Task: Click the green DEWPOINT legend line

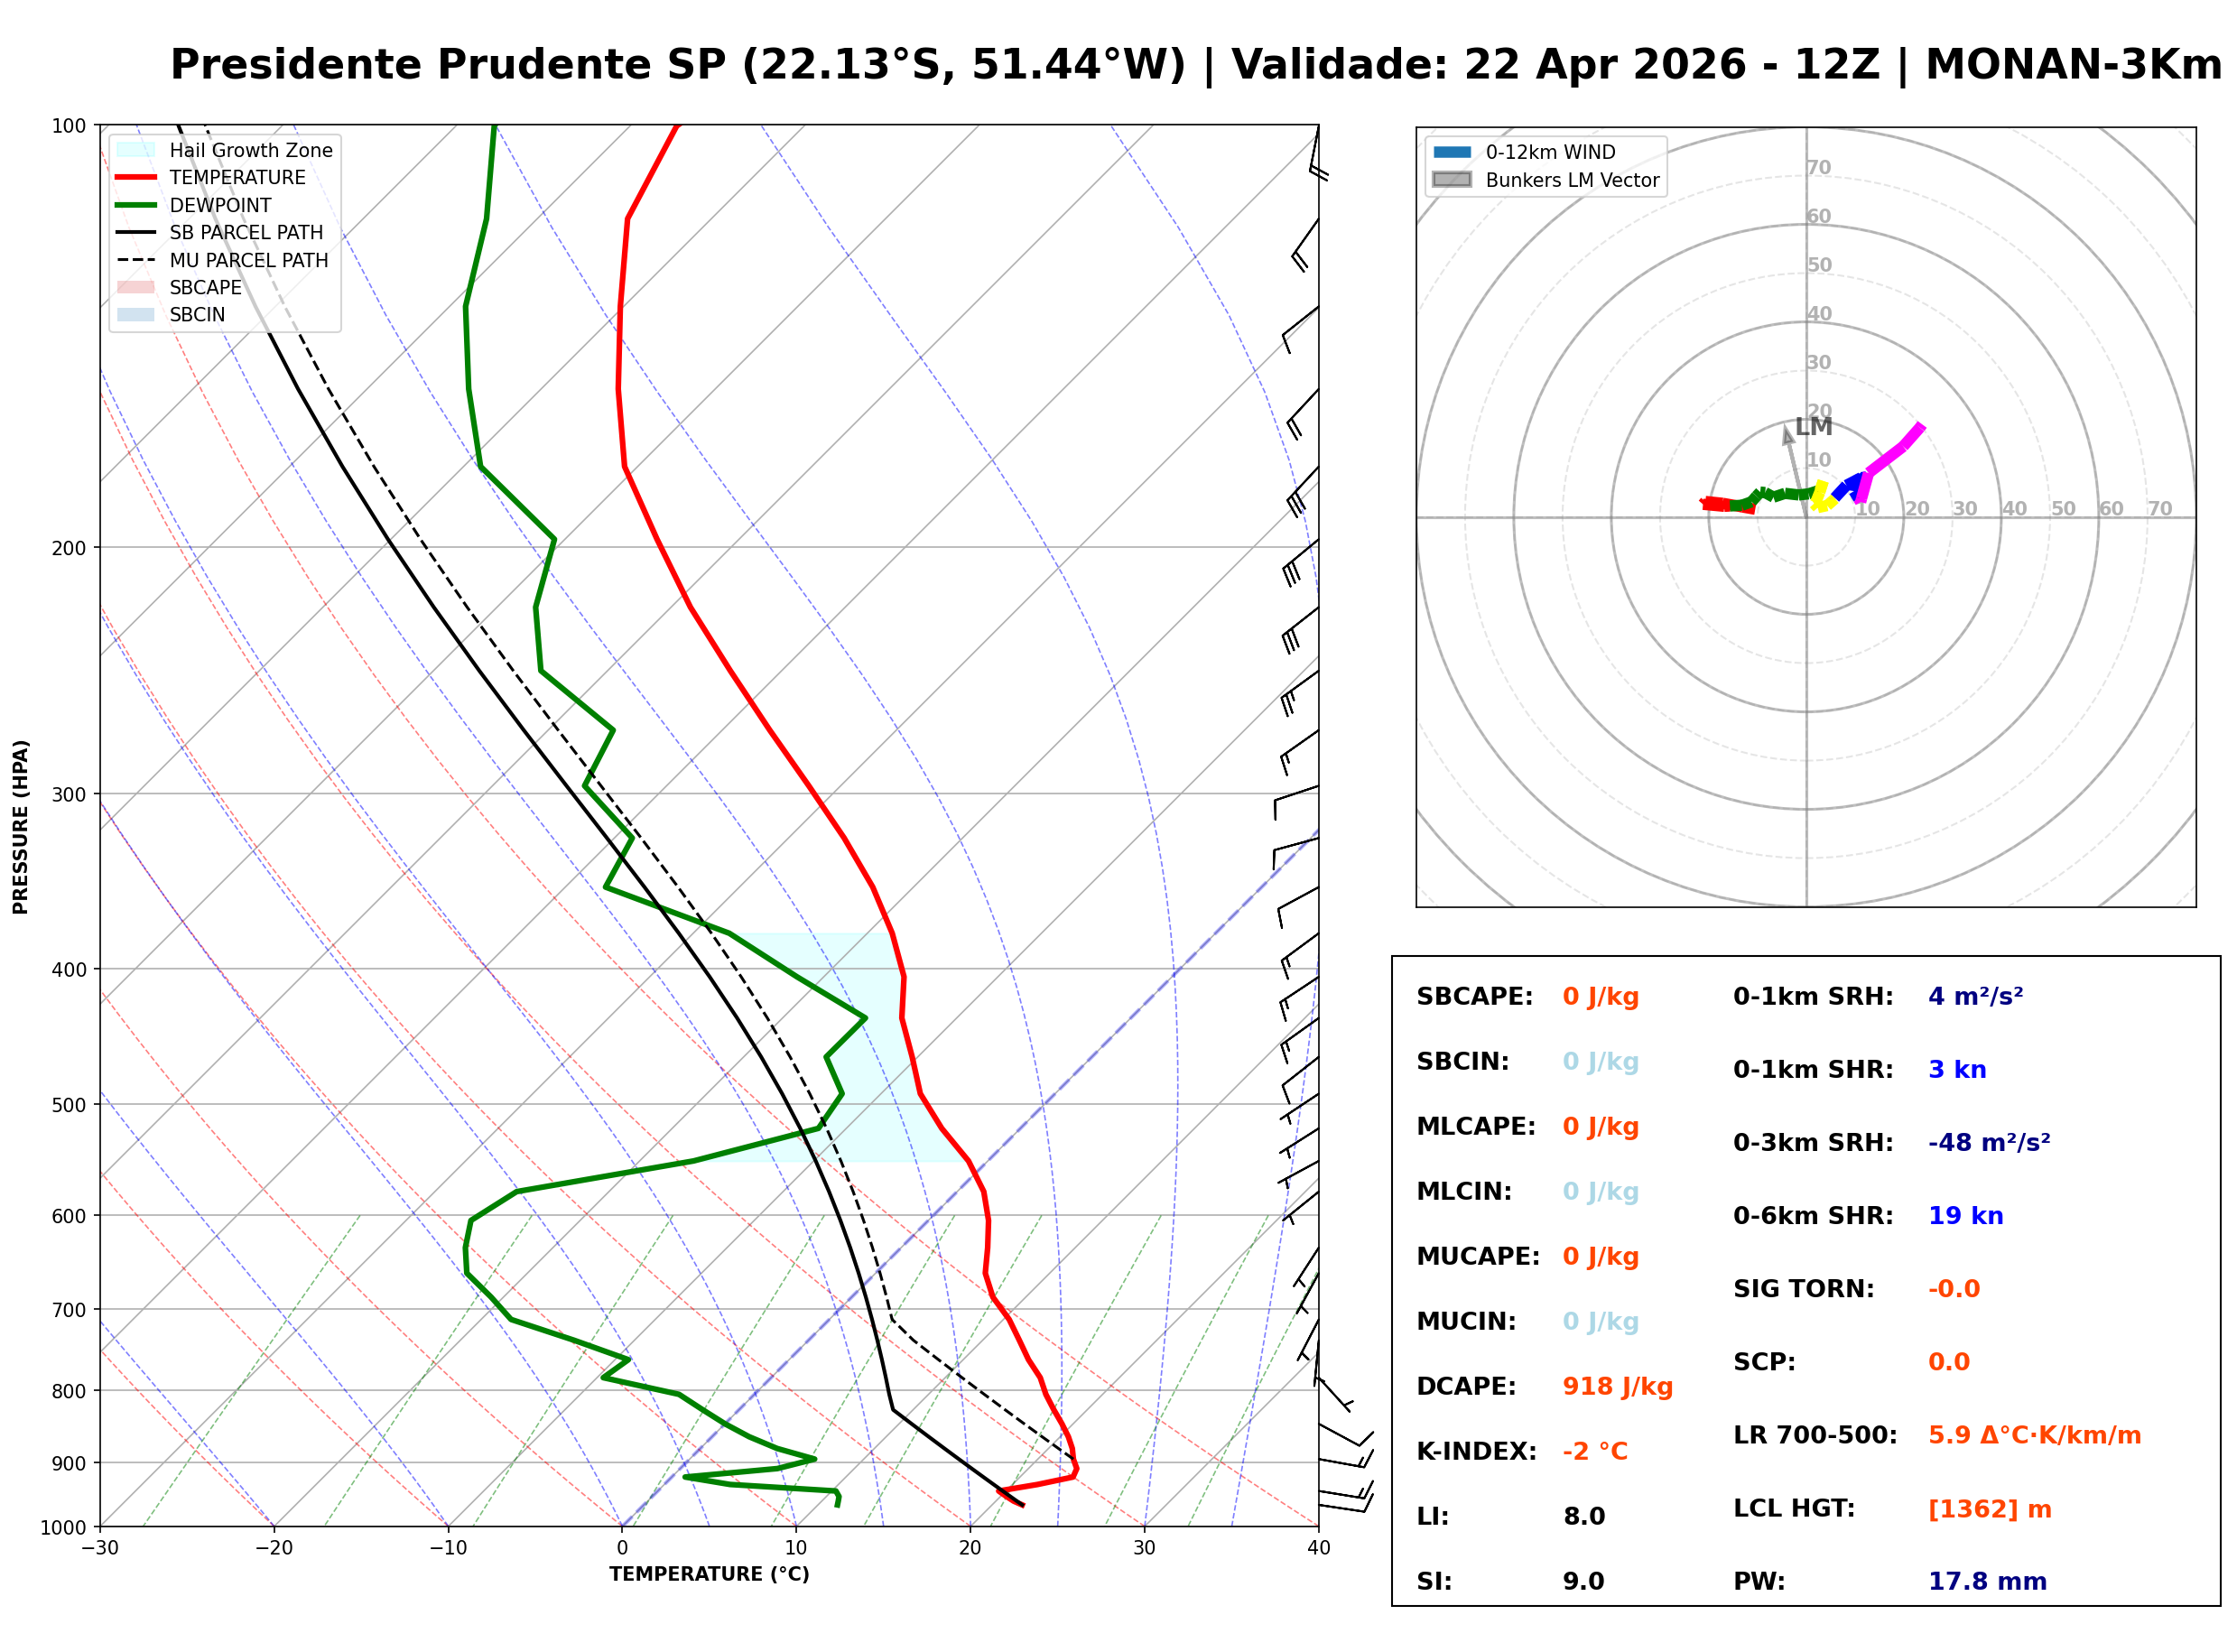Action: pos(136,205)
